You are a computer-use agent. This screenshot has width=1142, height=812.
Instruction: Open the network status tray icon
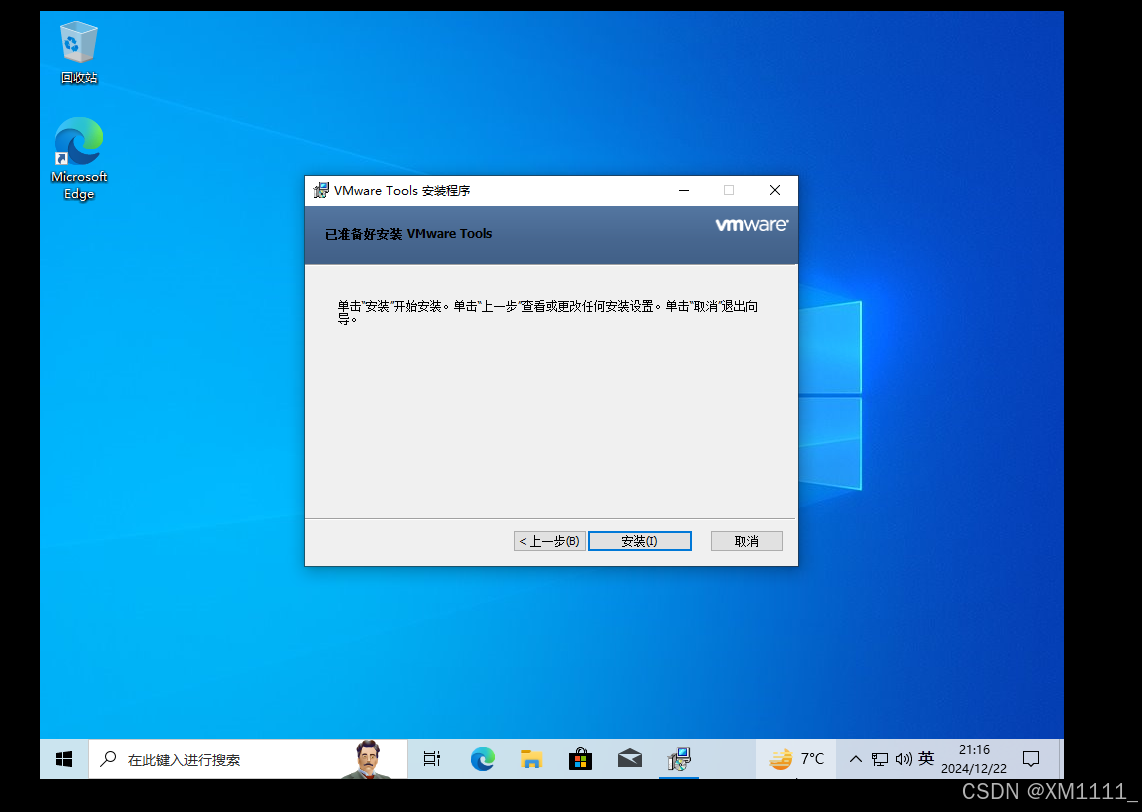pos(880,760)
